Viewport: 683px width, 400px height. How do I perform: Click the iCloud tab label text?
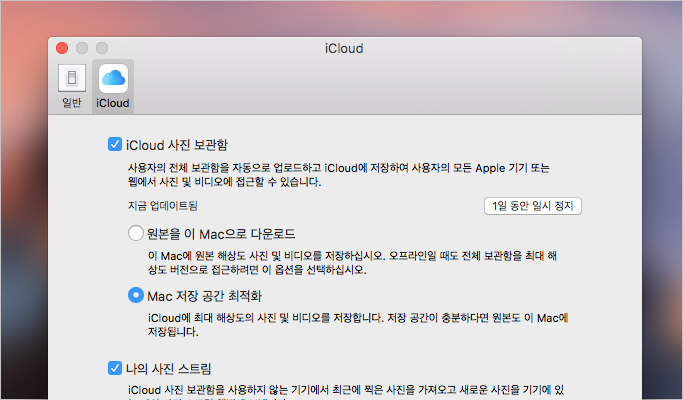113,103
